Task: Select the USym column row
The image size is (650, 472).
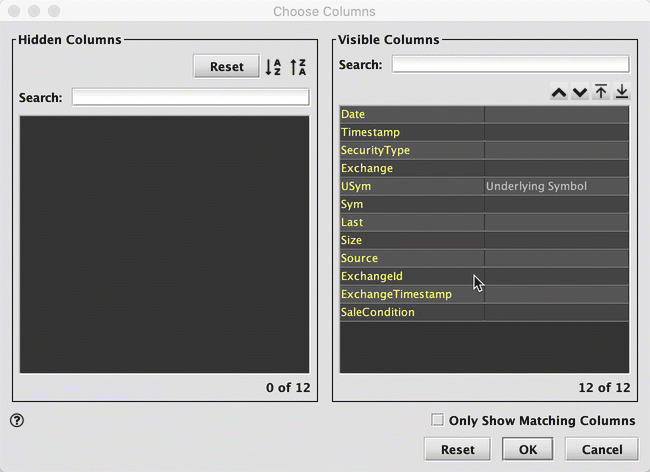Action: pos(411,186)
